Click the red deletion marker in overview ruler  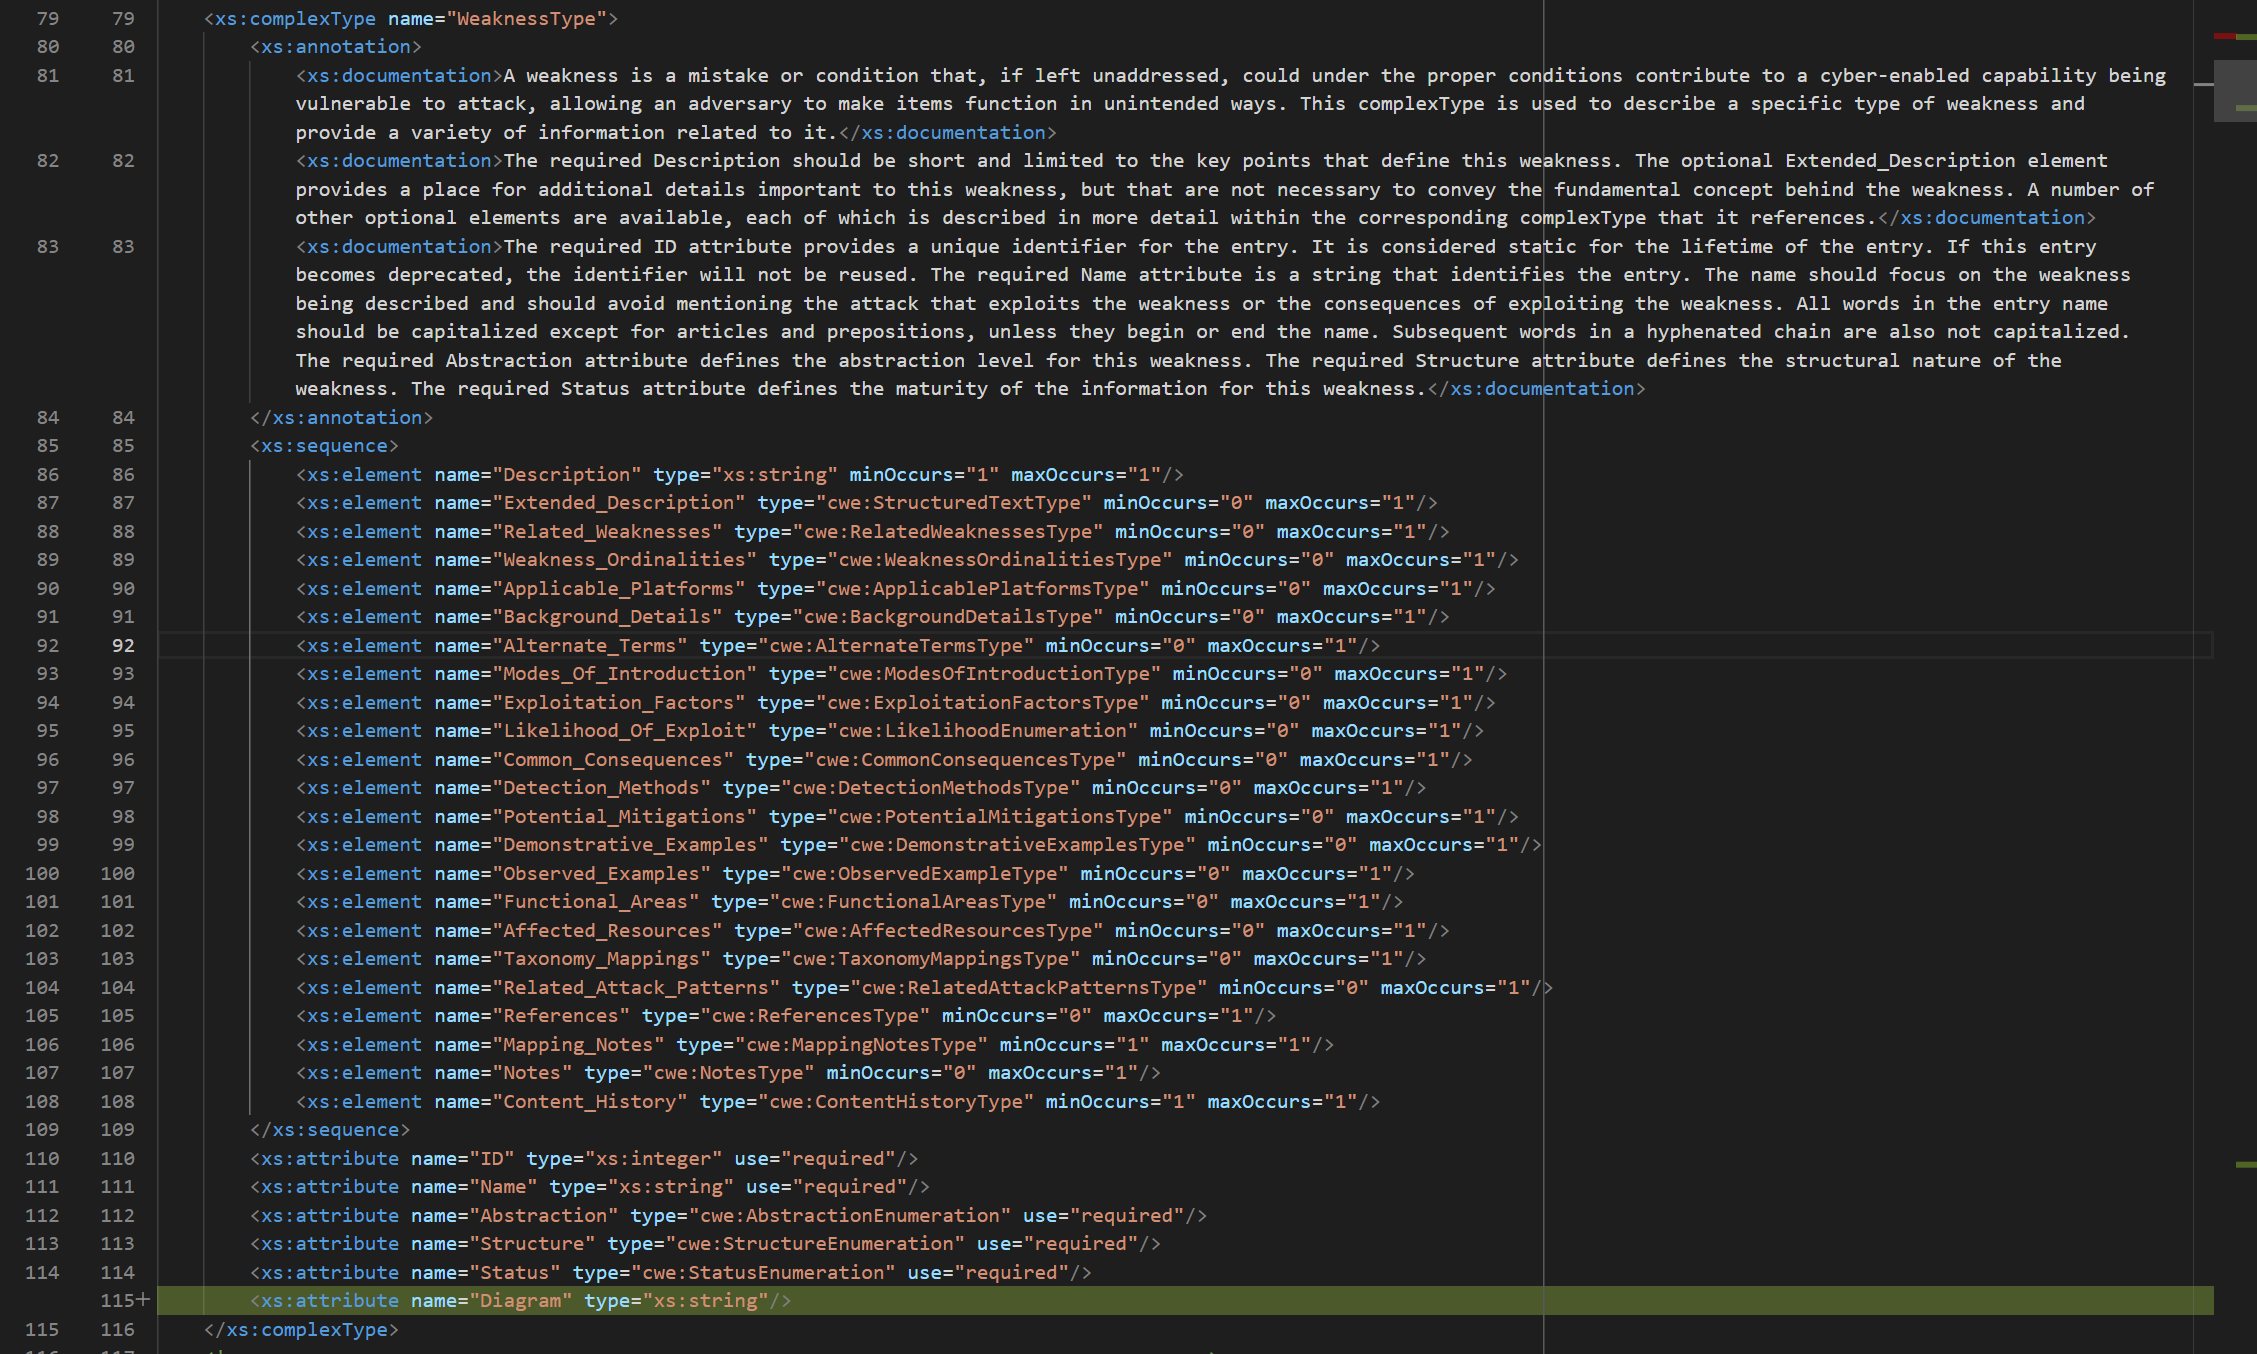pyautogui.click(x=2224, y=36)
